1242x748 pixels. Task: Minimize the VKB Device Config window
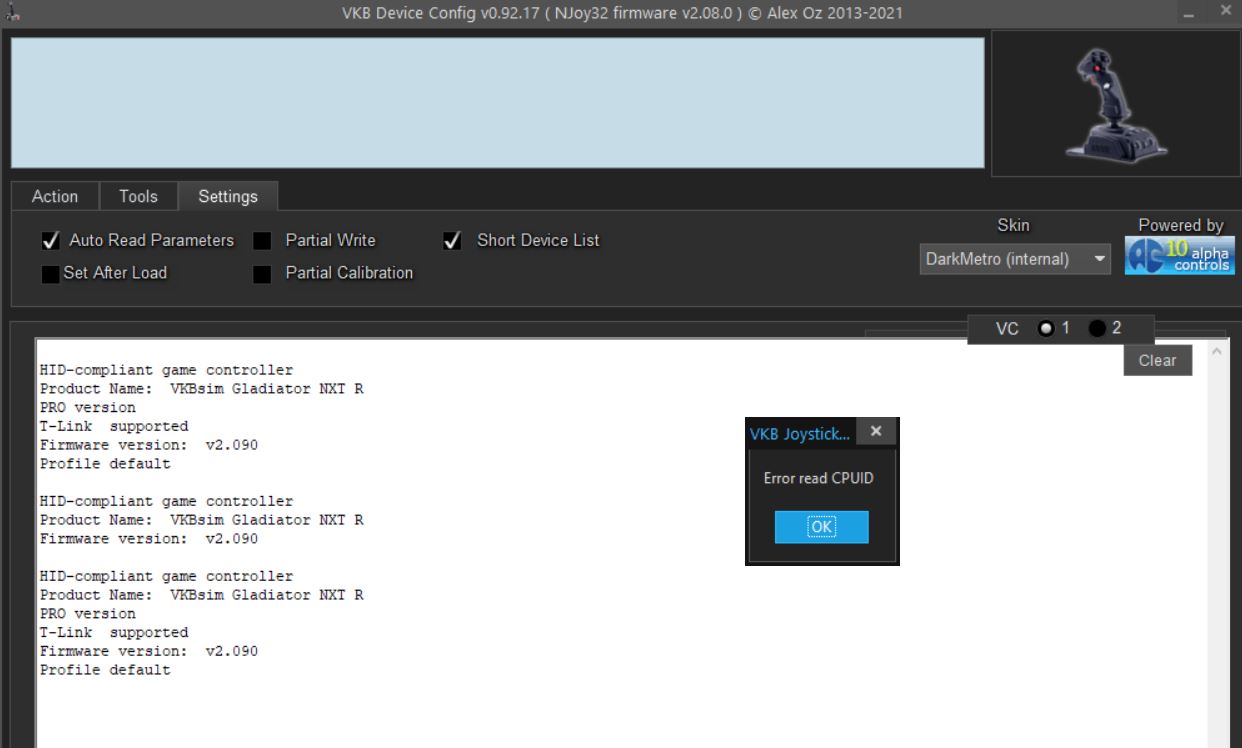pos(1189,13)
